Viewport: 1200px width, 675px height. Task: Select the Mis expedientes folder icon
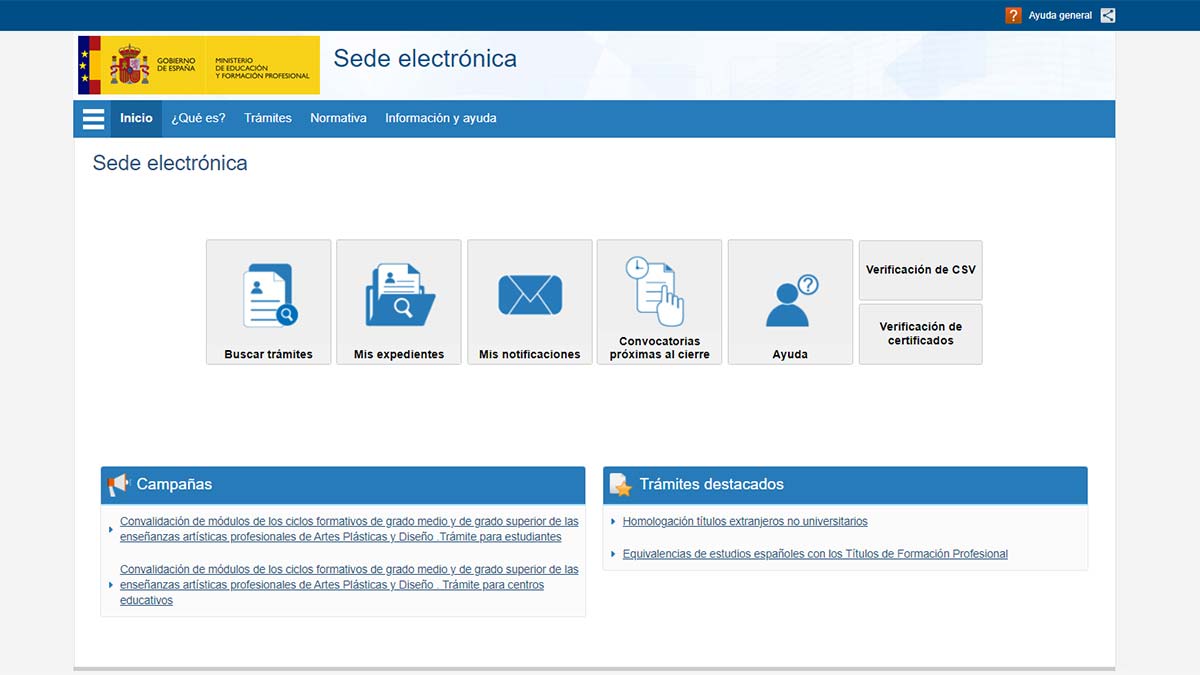point(398,293)
